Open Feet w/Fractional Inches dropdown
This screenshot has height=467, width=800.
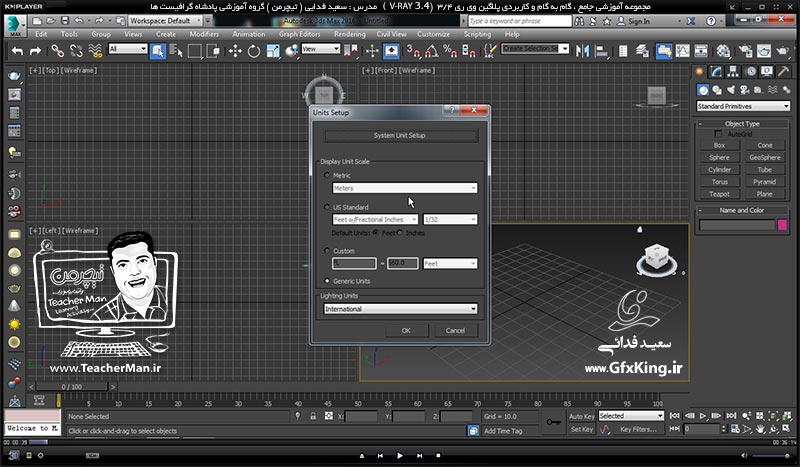(376, 219)
